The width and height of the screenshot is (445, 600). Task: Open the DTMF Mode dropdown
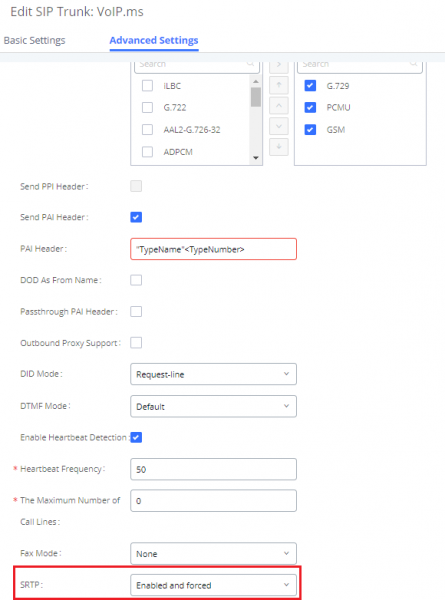[213, 406]
